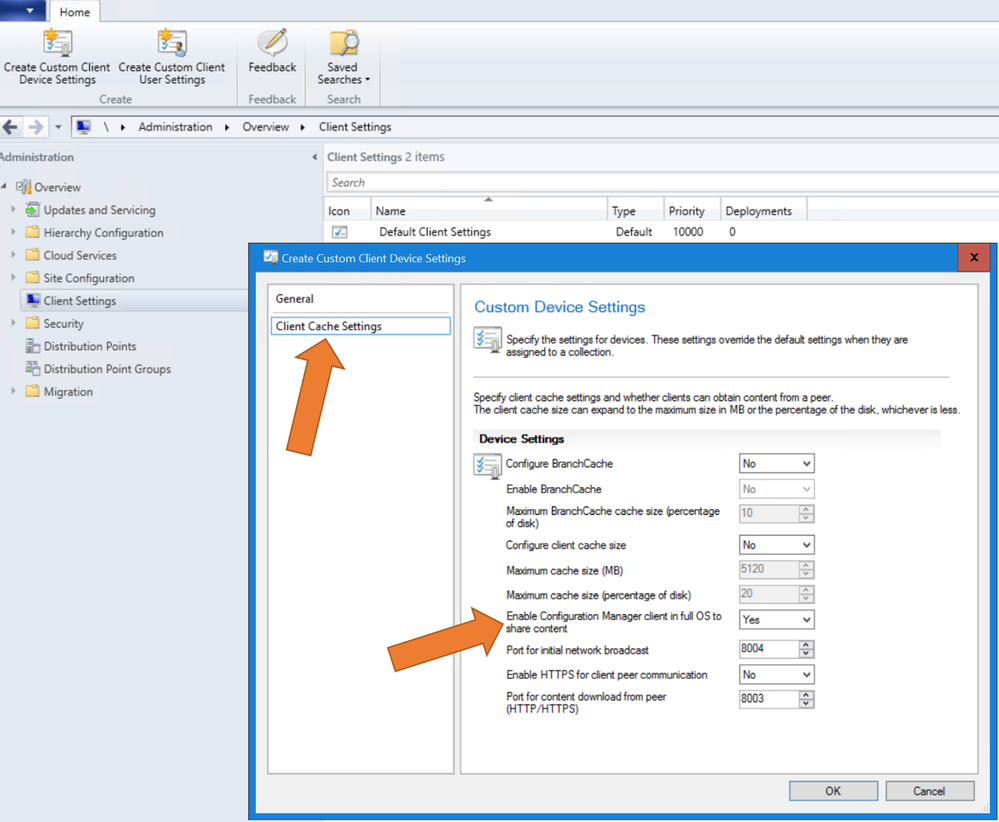The image size is (999, 822).
Task: Go forward with the right arrow
Action: pos(36,127)
